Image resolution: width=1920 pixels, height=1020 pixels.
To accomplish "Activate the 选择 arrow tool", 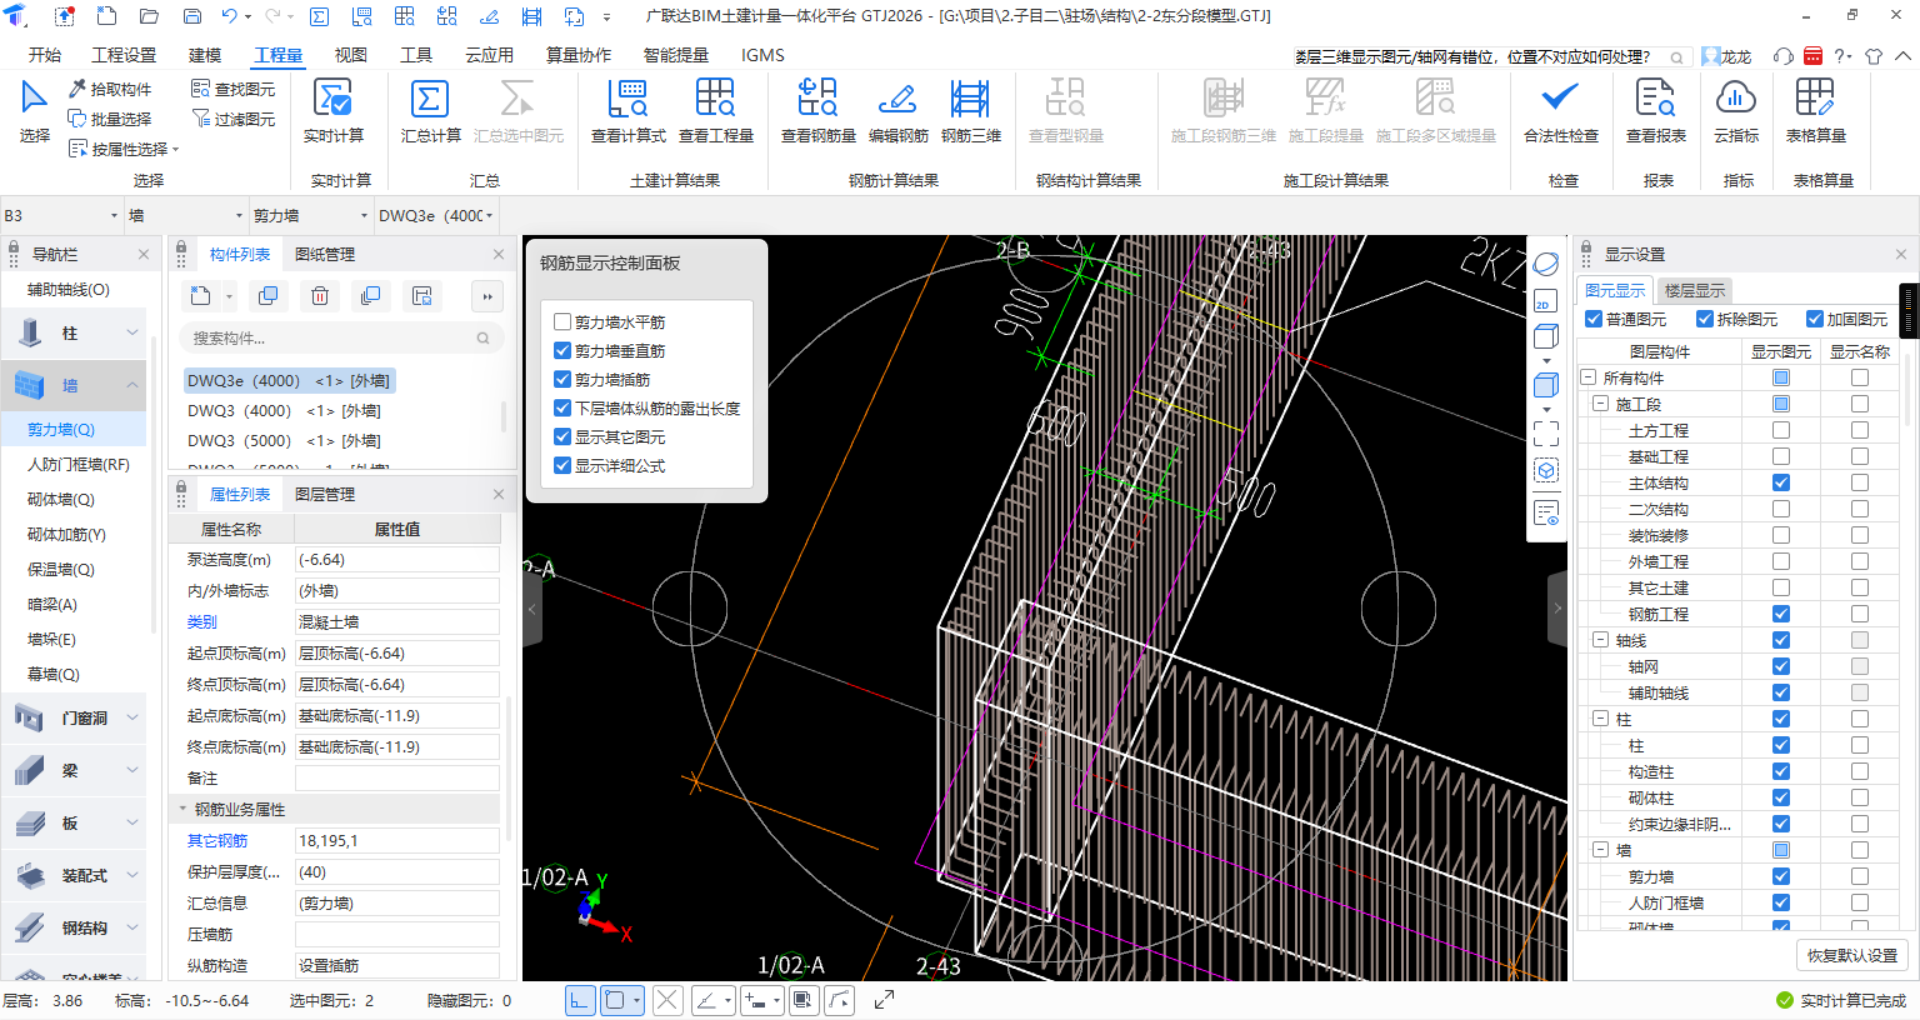I will pos(34,111).
